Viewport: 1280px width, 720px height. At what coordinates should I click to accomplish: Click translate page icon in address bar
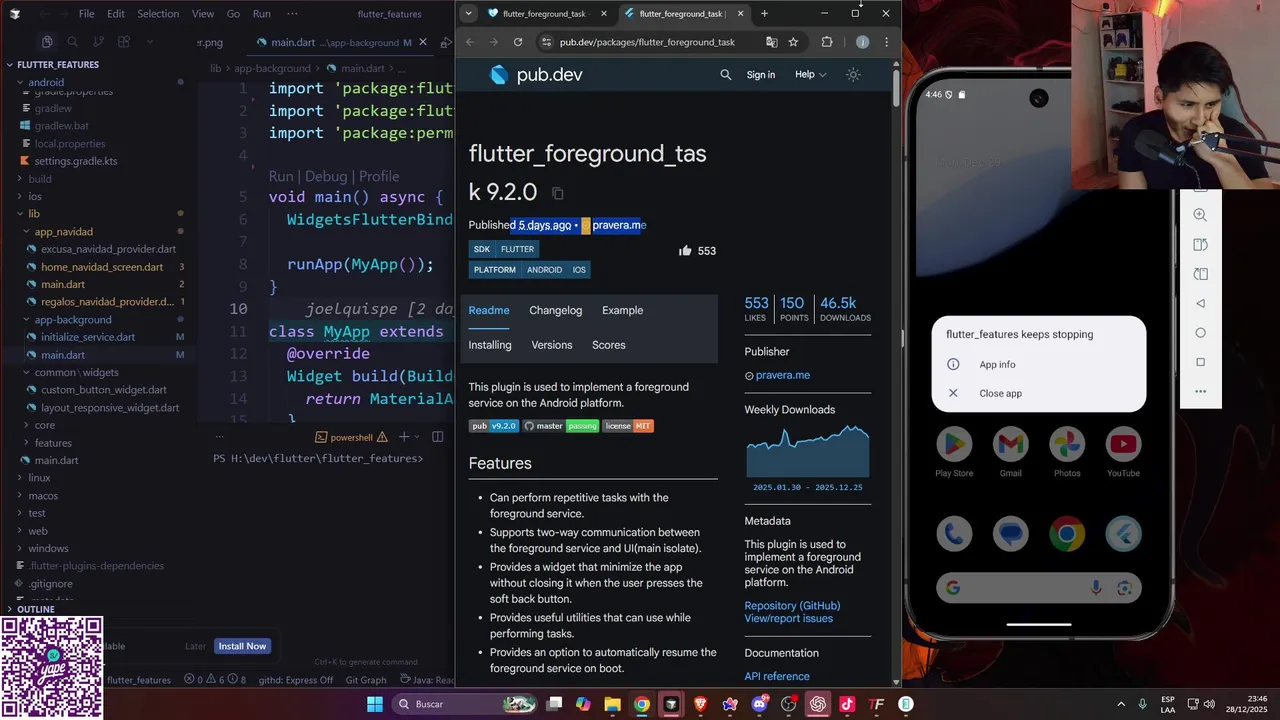click(x=771, y=42)
